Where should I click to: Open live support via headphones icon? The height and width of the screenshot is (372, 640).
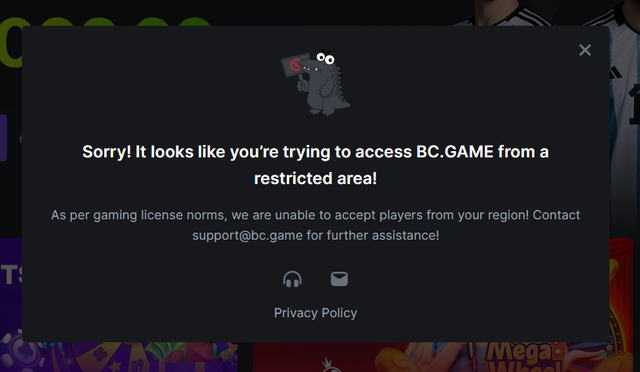coord(292,279)
